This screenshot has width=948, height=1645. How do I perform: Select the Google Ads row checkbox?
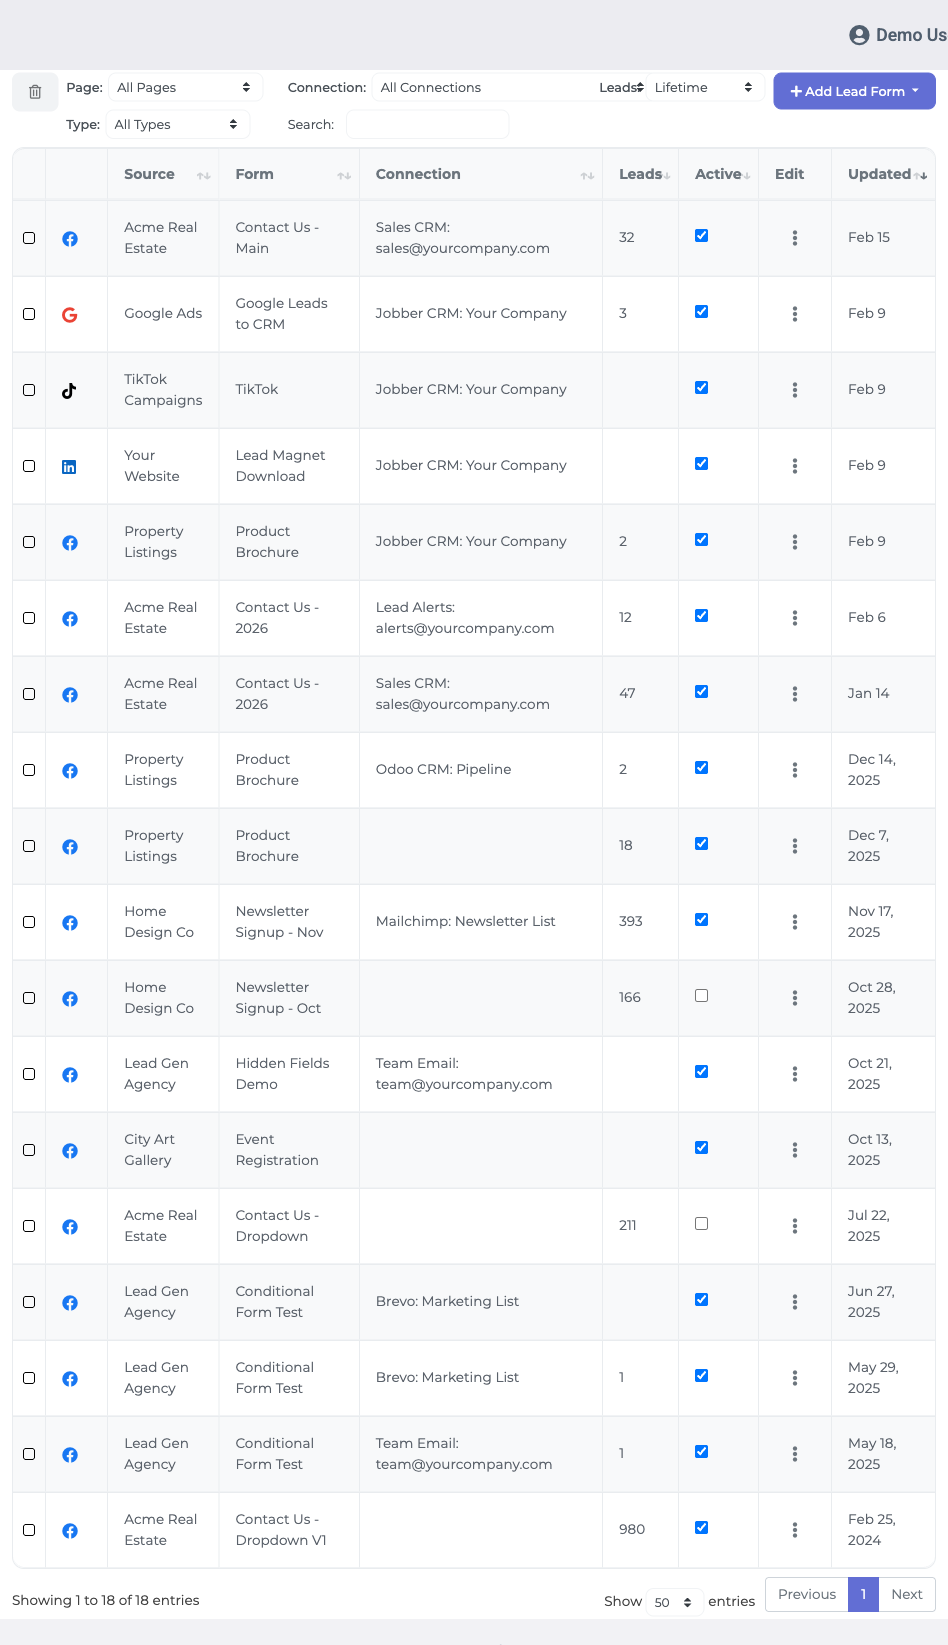[x=29, y=314]
